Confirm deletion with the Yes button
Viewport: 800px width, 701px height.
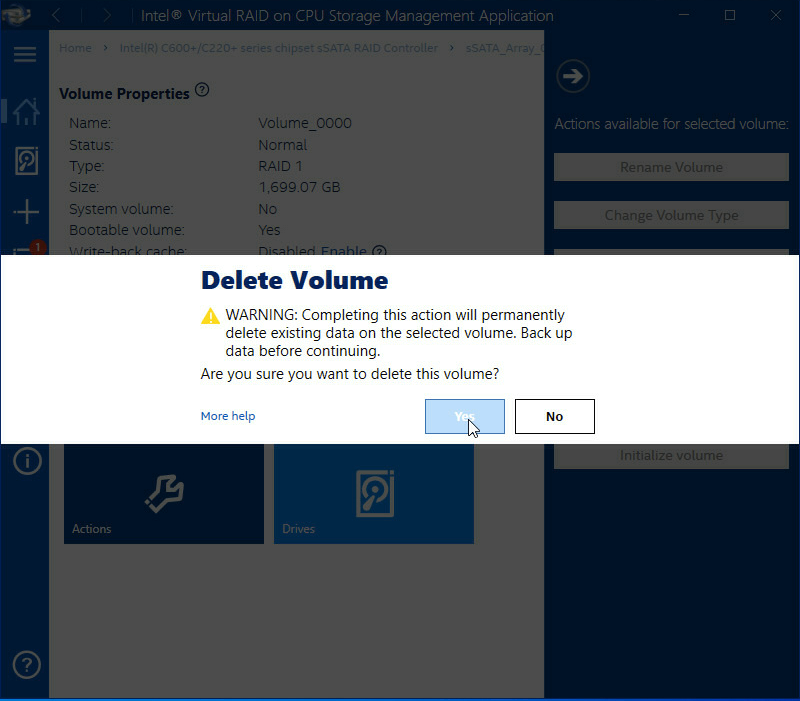tap(465, 416)
